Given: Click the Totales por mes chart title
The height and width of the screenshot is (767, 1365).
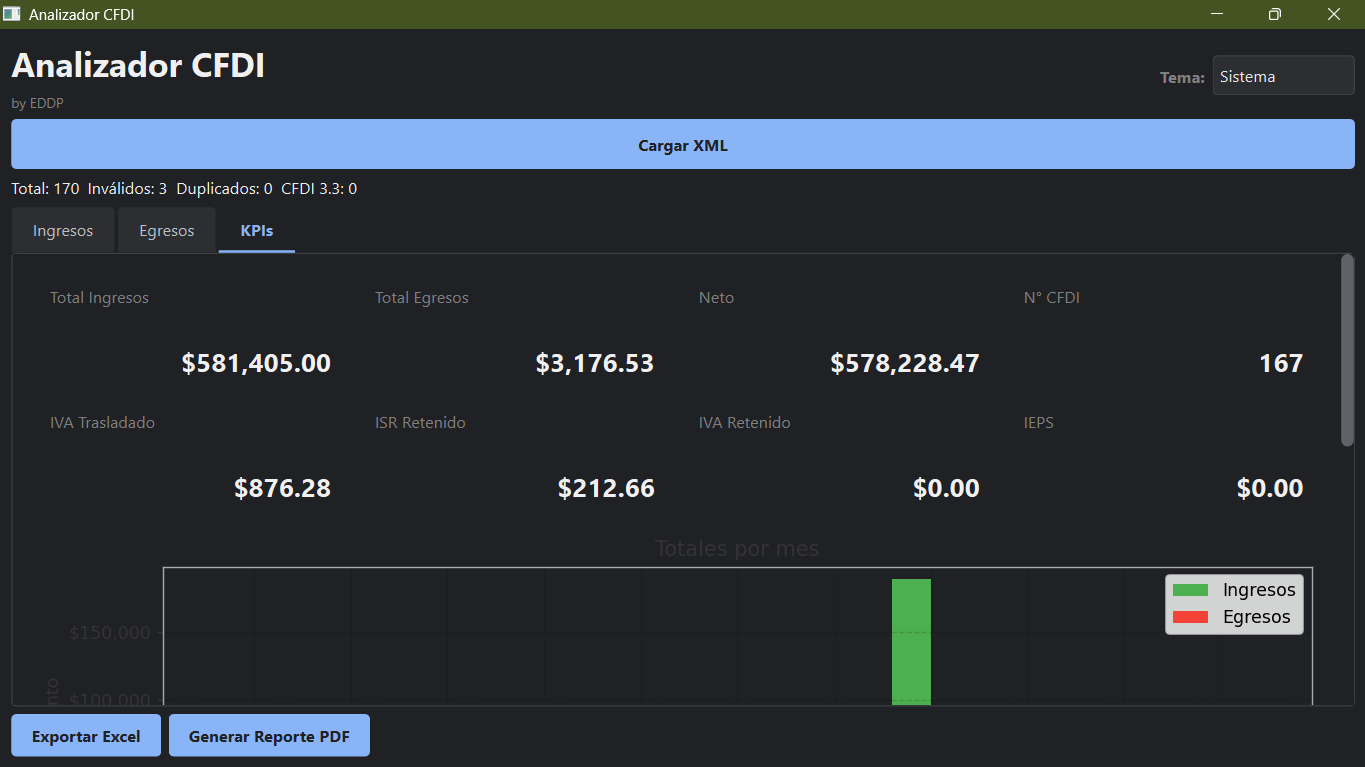Looking at the screenshot, I should [737, 549].
